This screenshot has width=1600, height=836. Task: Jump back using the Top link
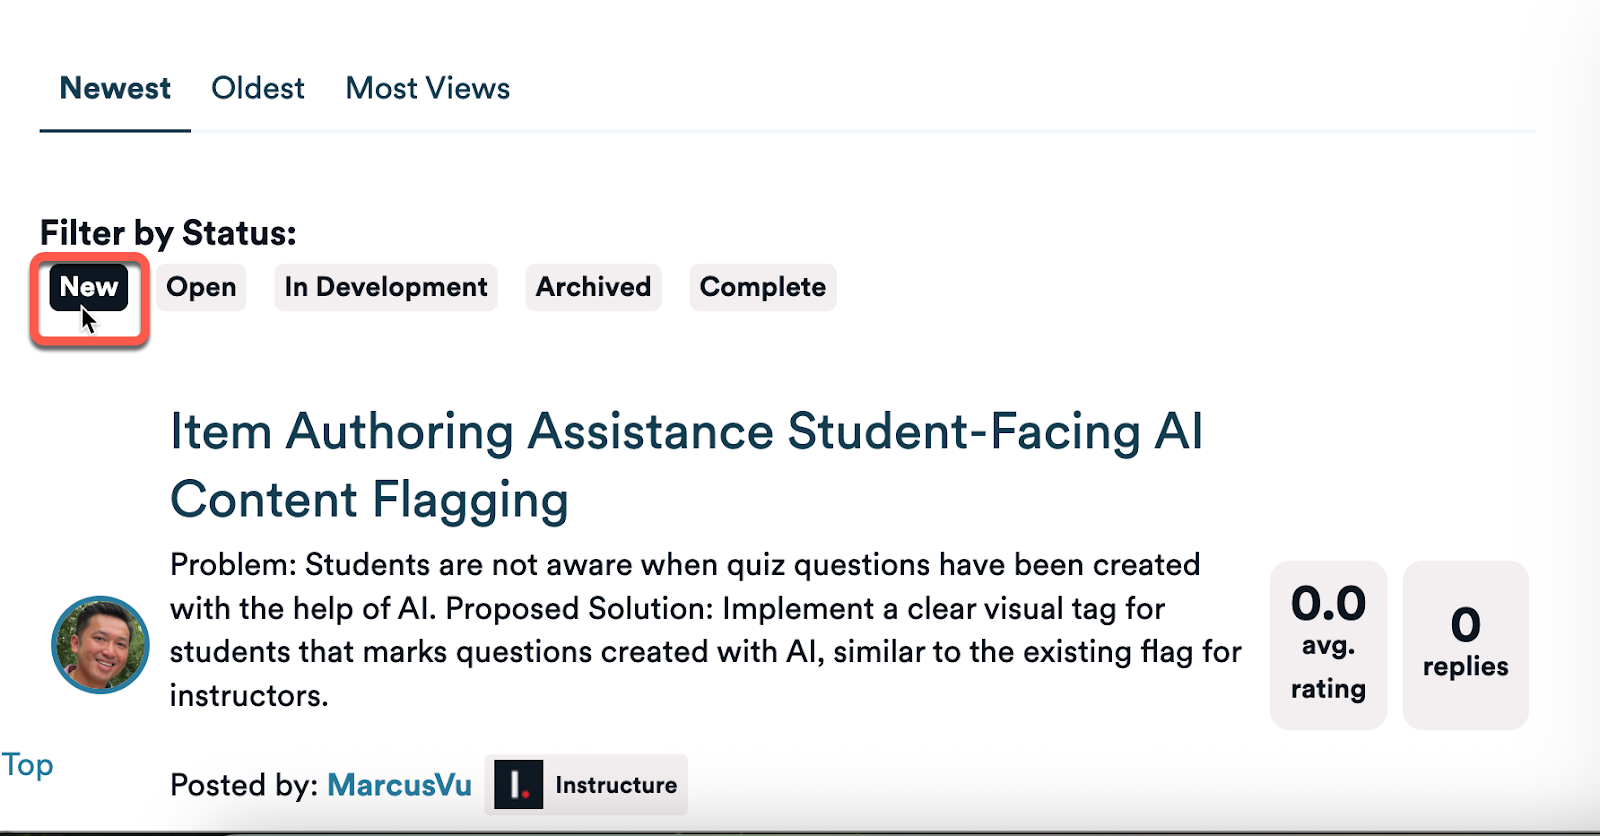27,765
